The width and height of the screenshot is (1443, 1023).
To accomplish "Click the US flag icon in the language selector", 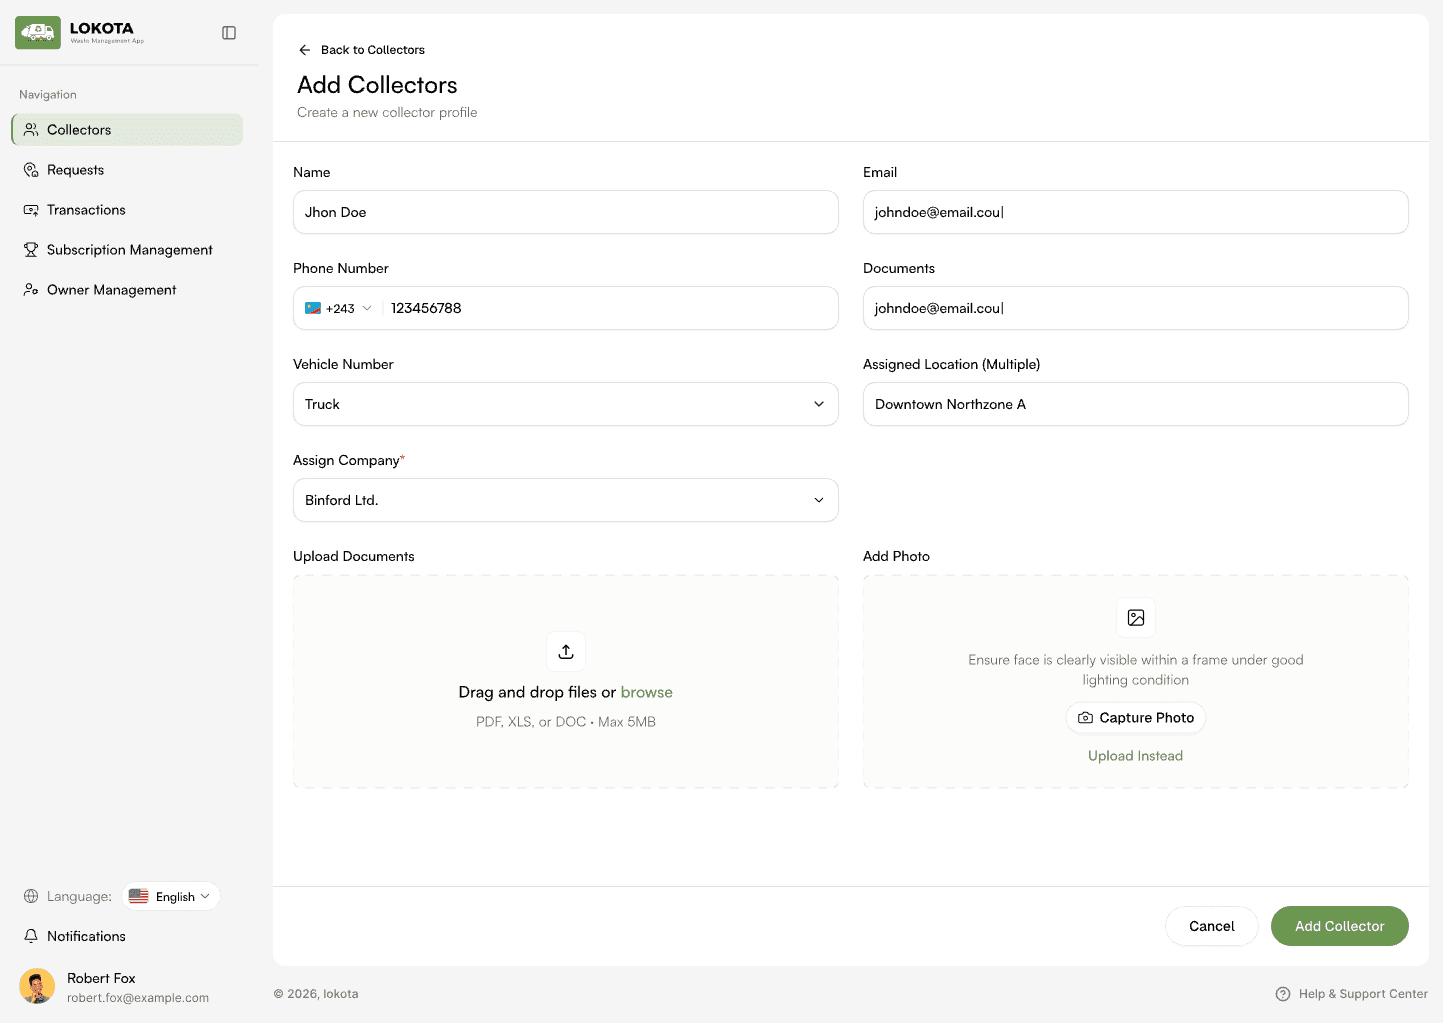I will pyautogui.click(x=139, y=897).
